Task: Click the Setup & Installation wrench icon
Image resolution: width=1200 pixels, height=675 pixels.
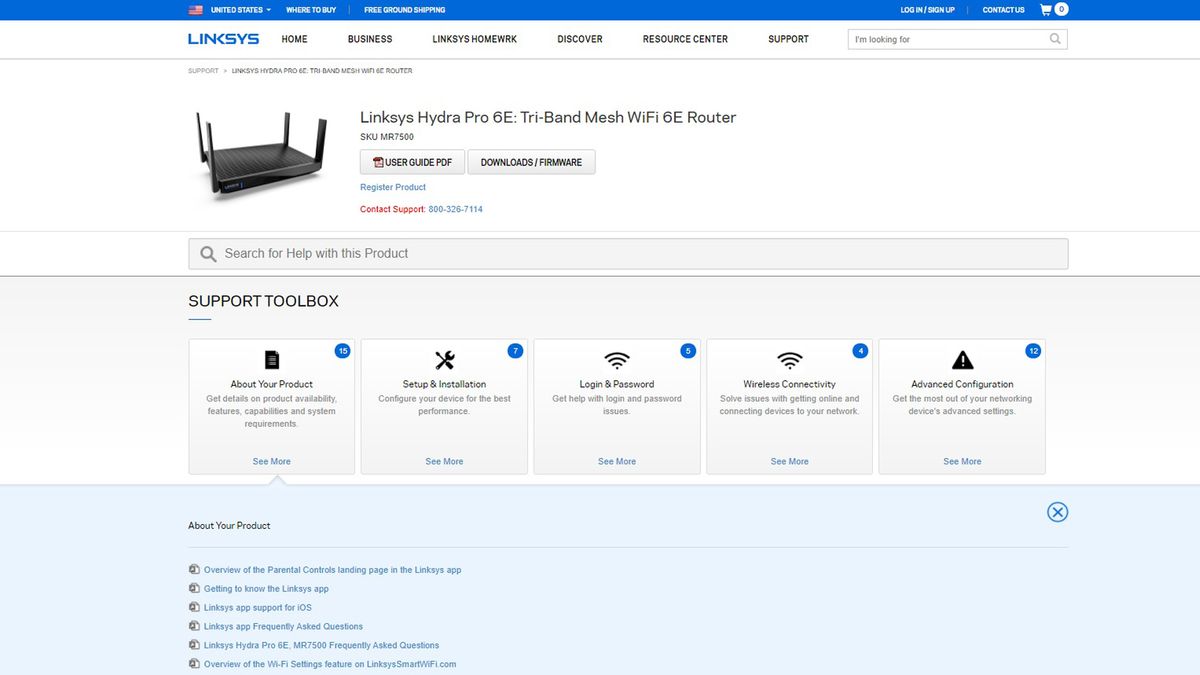Action: [443, 360]
